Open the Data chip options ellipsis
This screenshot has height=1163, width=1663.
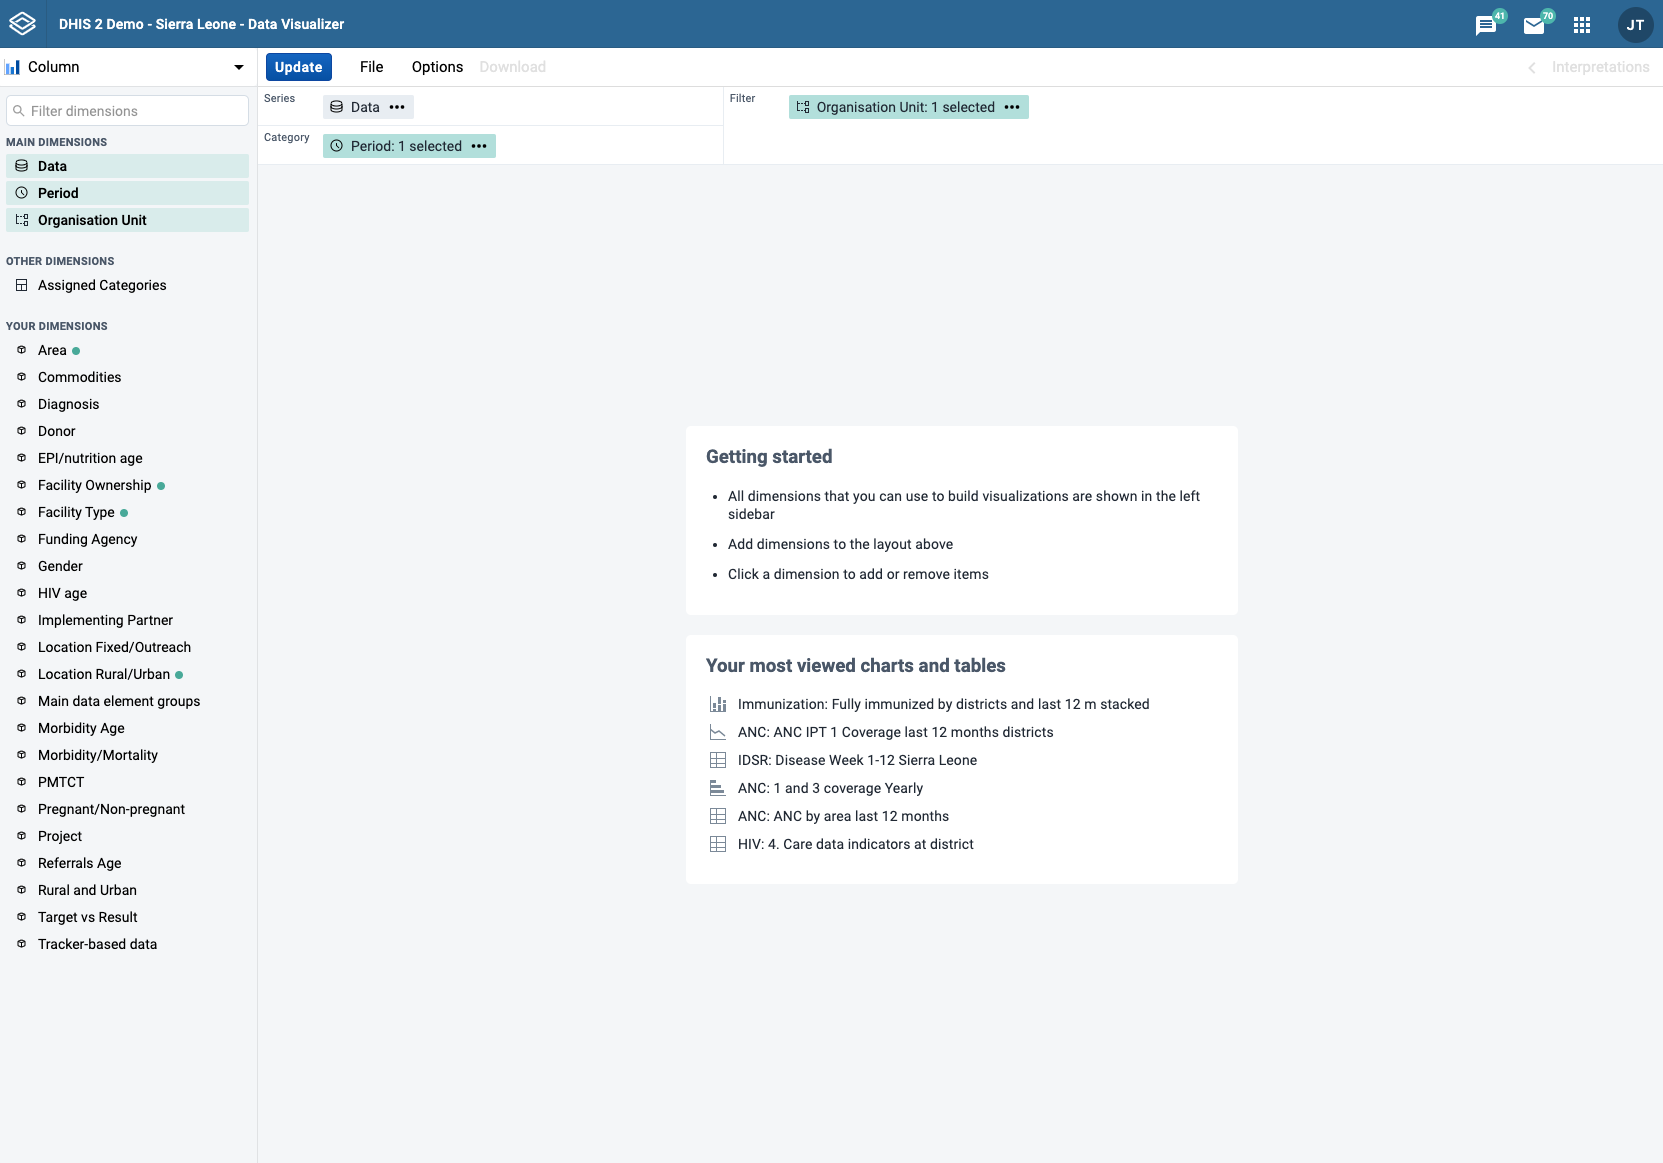397,107
